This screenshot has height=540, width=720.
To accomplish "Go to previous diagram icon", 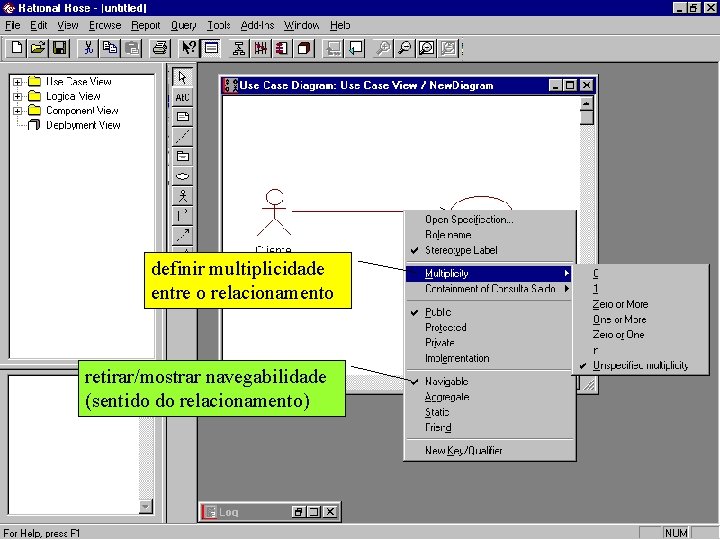I will 355,48.
